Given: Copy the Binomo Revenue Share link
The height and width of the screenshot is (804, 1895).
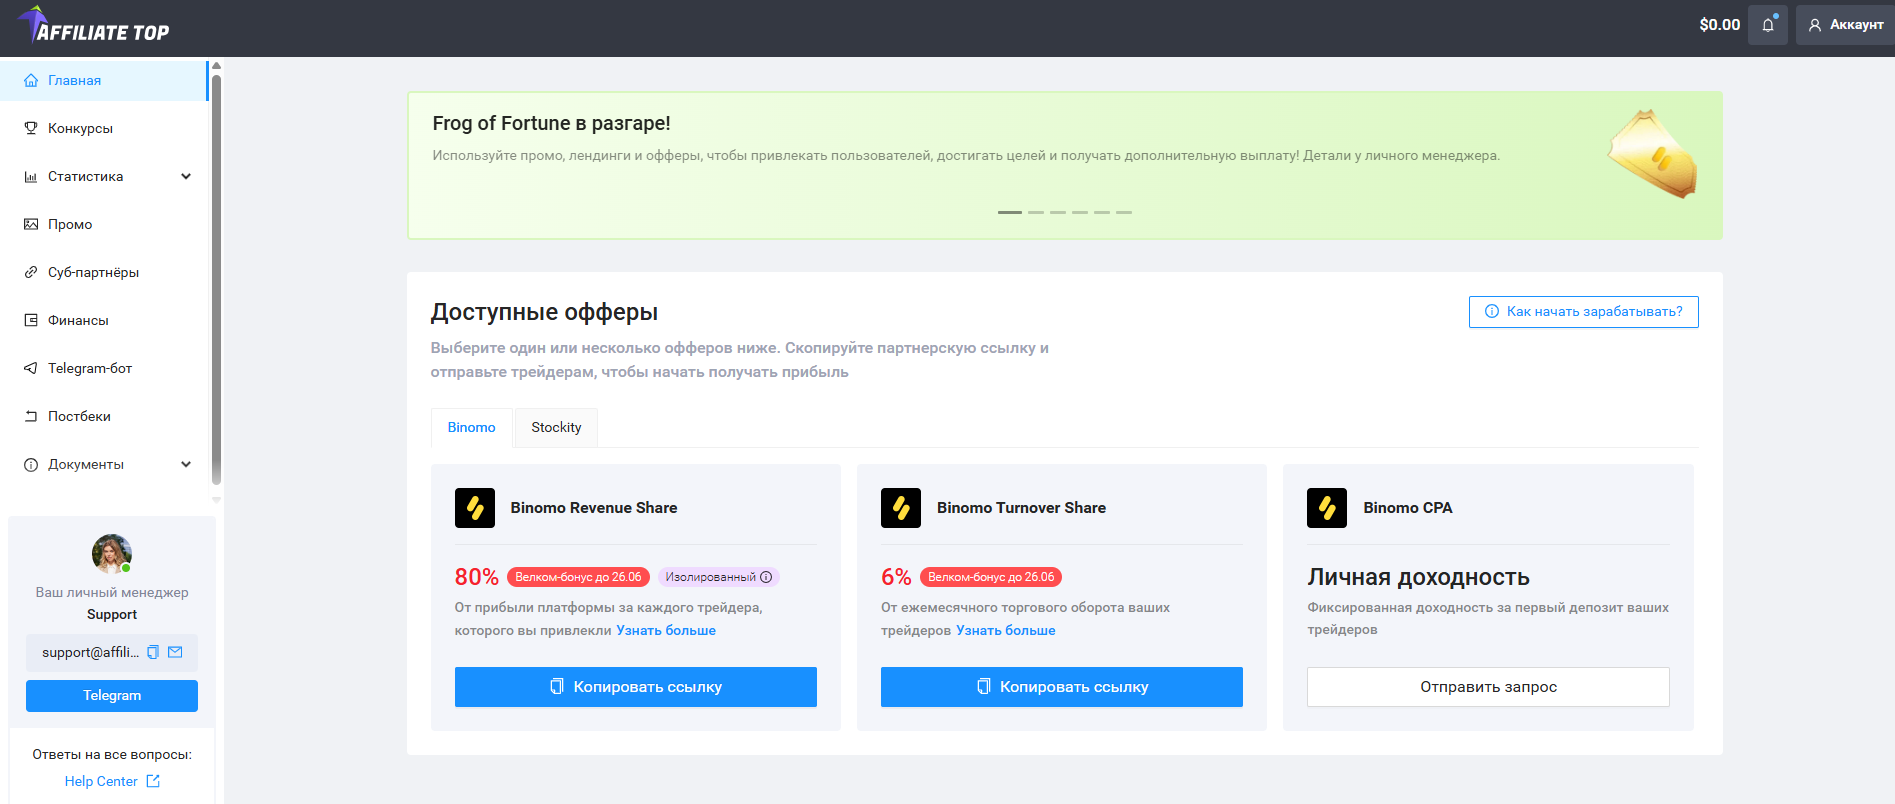Looking at the screenshot, I should [x=636, y=687].
